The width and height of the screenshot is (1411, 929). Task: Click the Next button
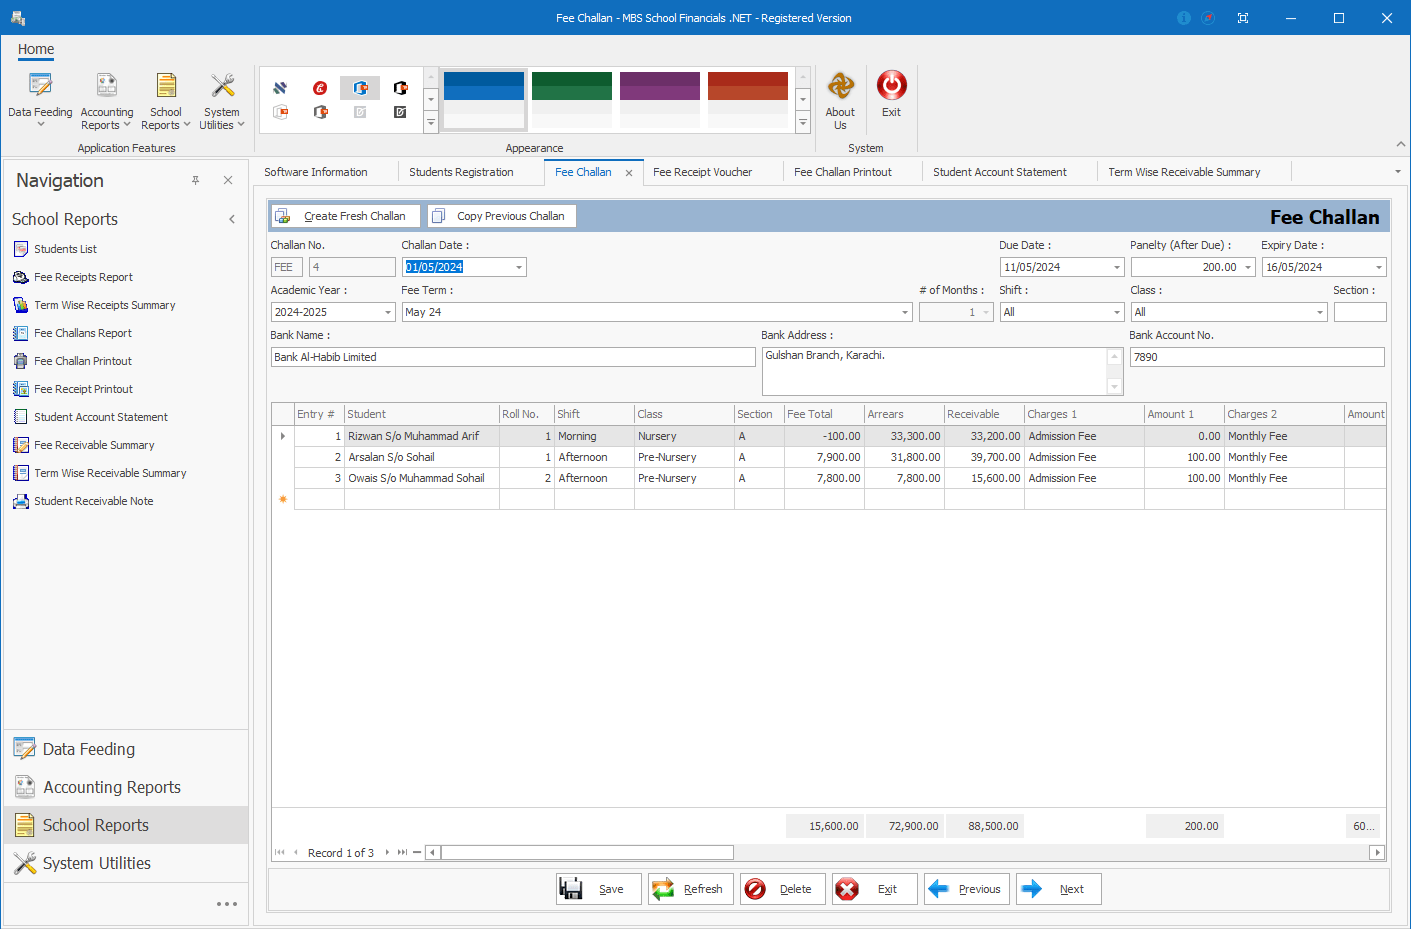(1059, 889)
